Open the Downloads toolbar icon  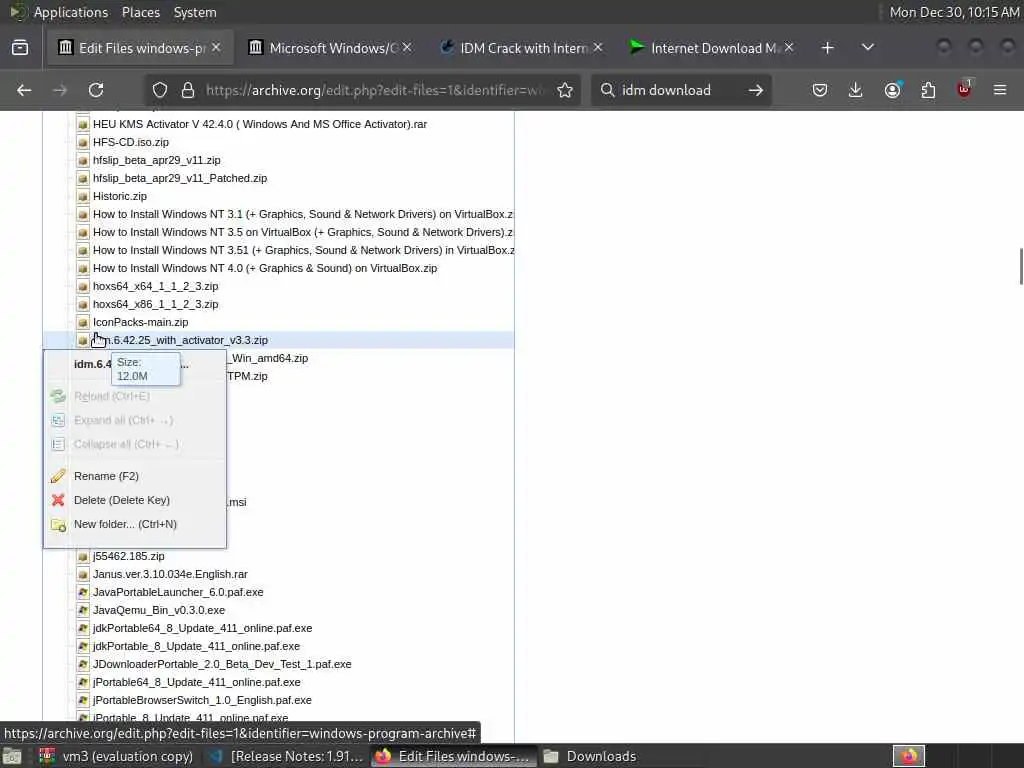pos(856,90)
